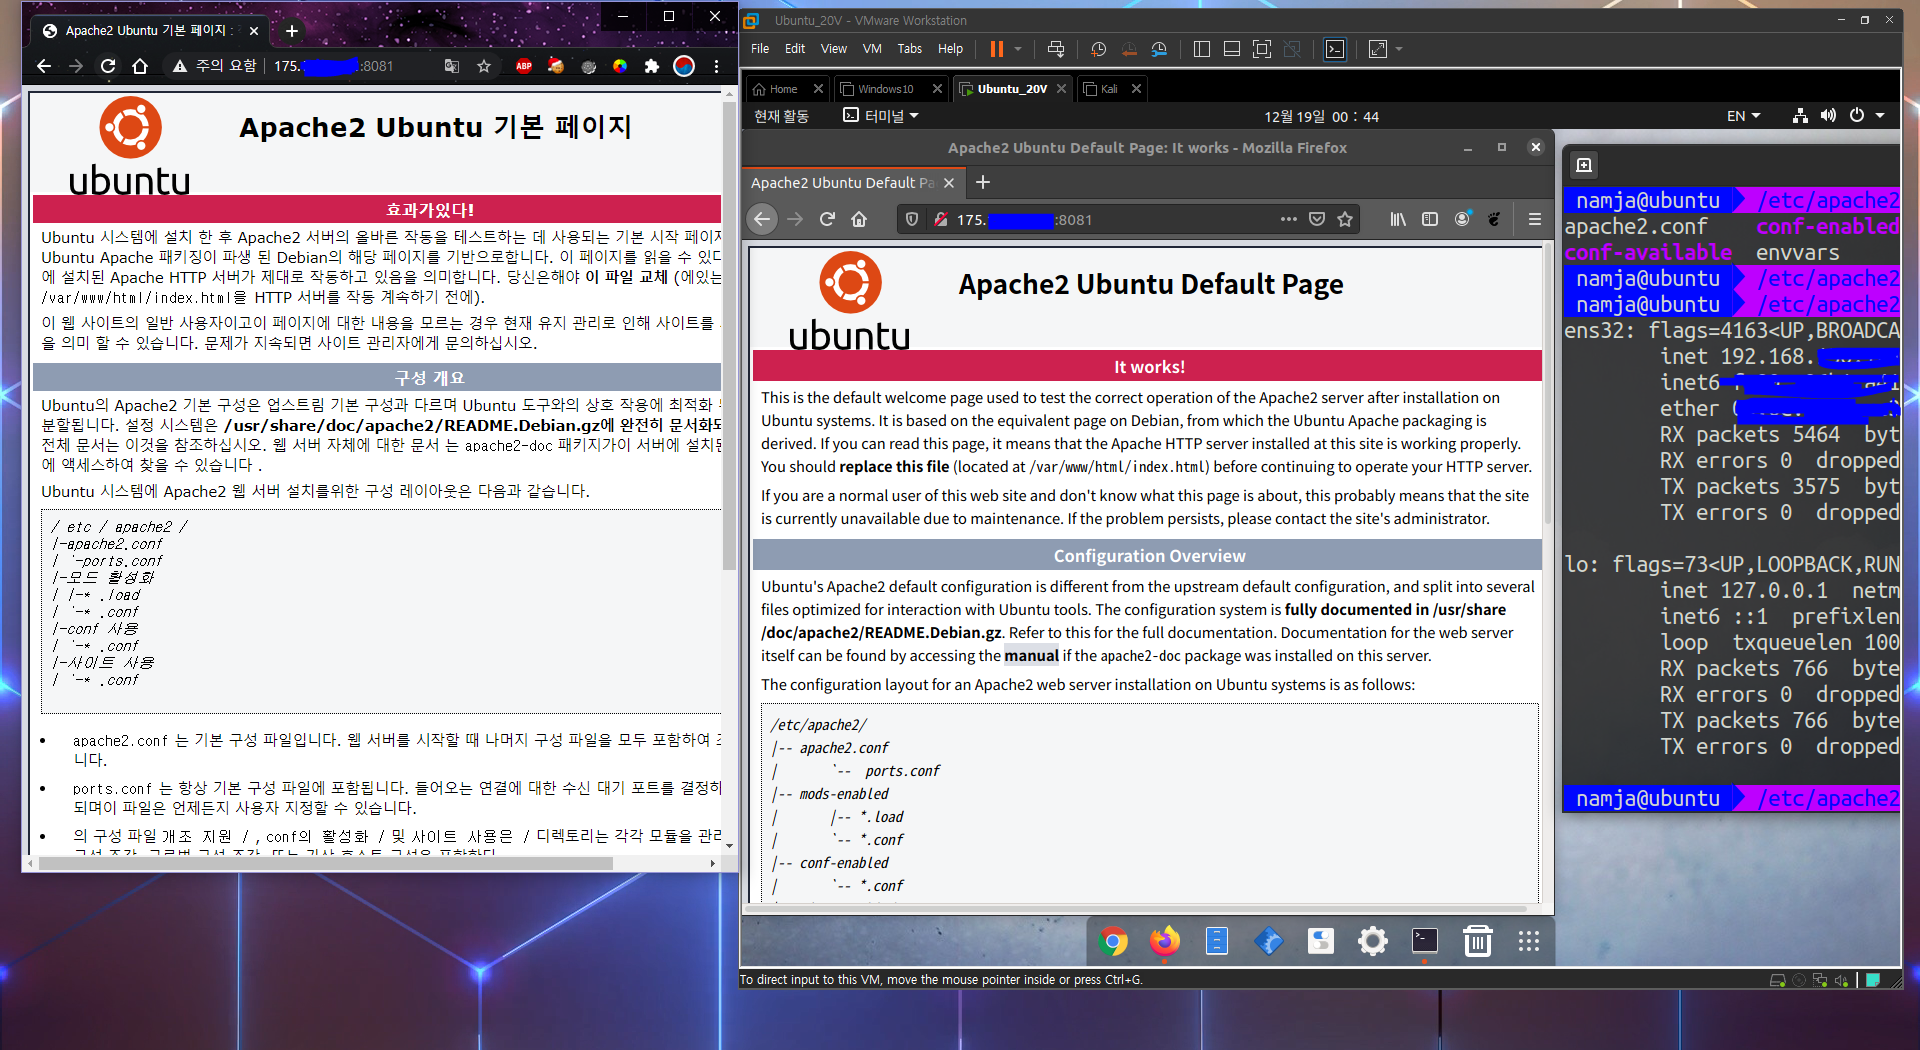Click the 'manual' link on Apache page
This screenshot has width=1920, height=1050.
point(1031,656)
